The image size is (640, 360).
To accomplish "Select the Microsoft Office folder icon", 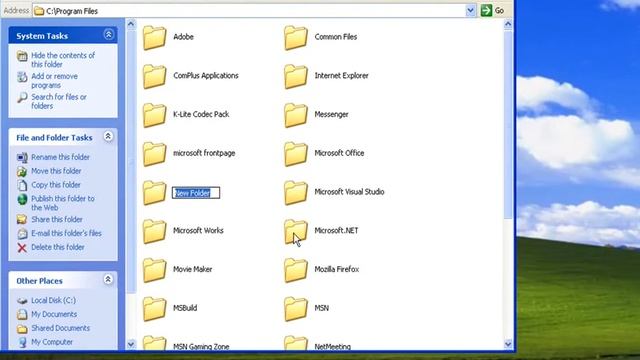I will click(296, 154).
